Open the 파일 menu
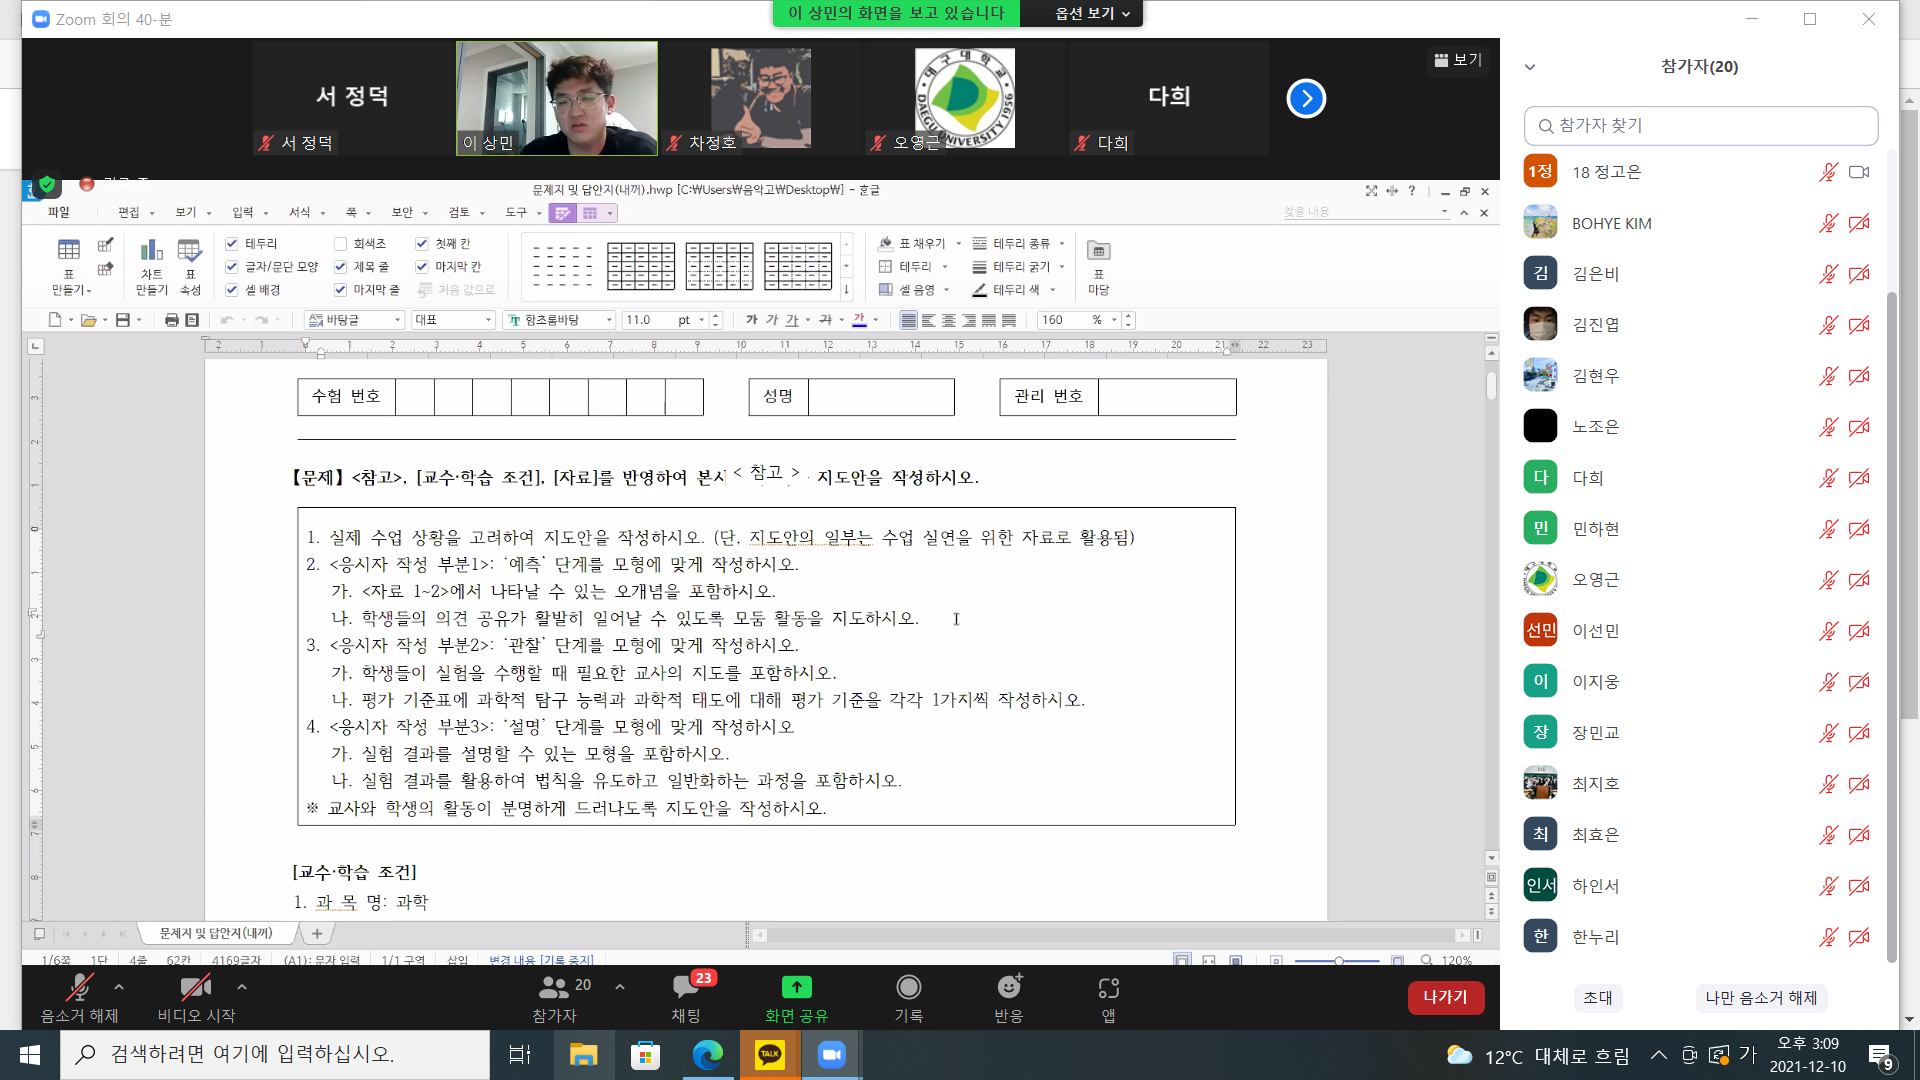The image size is (1920, 1080). point(58,212)
